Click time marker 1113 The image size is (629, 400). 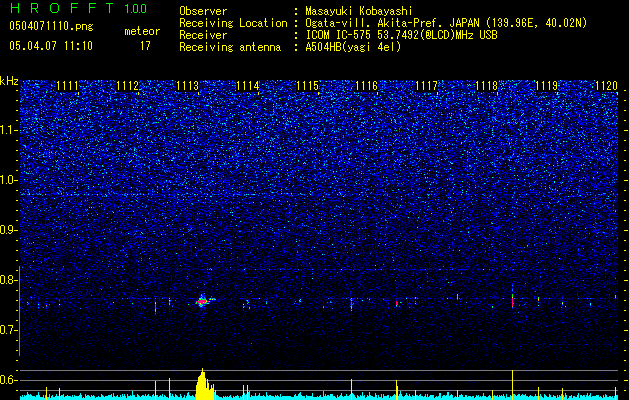pos(187,86)
